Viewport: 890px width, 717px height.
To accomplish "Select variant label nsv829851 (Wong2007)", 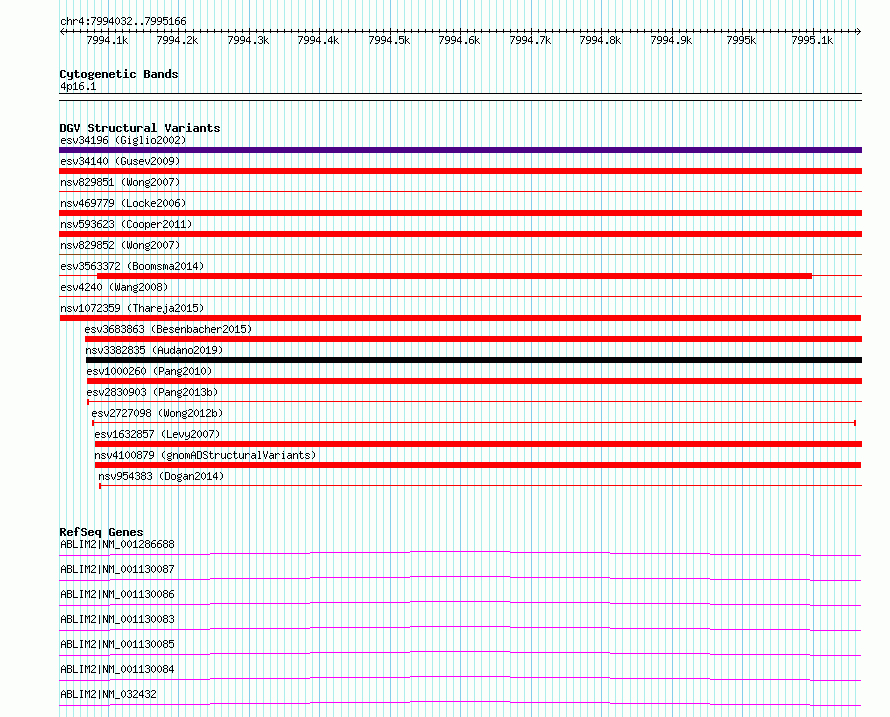I will tap(120, 182).
